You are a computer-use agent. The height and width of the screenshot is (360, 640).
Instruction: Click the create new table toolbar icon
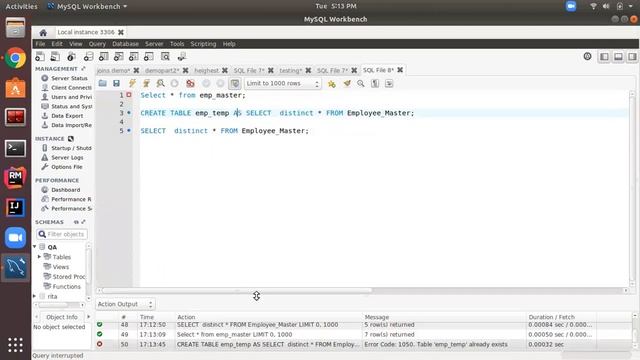tap(104, 57)
